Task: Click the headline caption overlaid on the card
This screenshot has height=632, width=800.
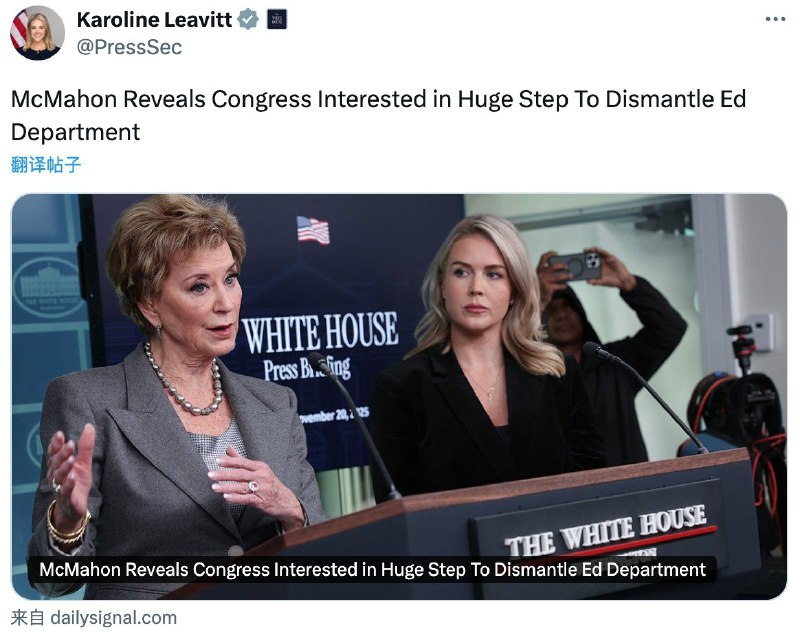Action: click(372, 569)
